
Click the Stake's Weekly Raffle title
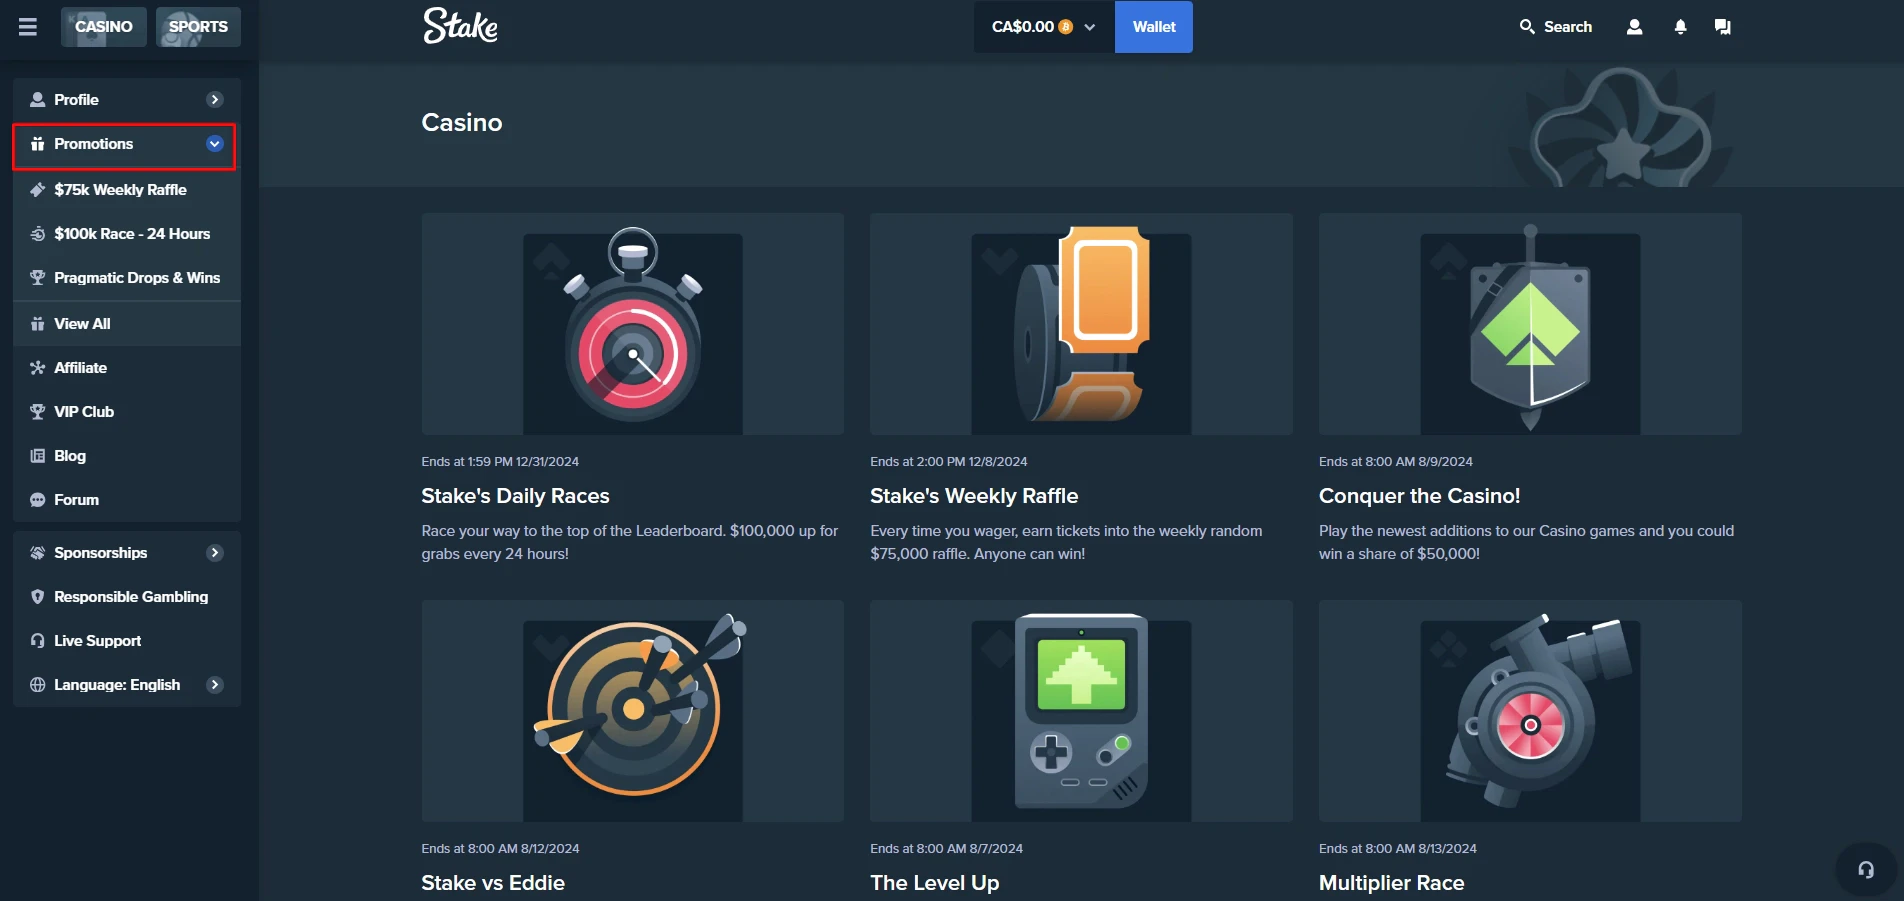[974, 496]
